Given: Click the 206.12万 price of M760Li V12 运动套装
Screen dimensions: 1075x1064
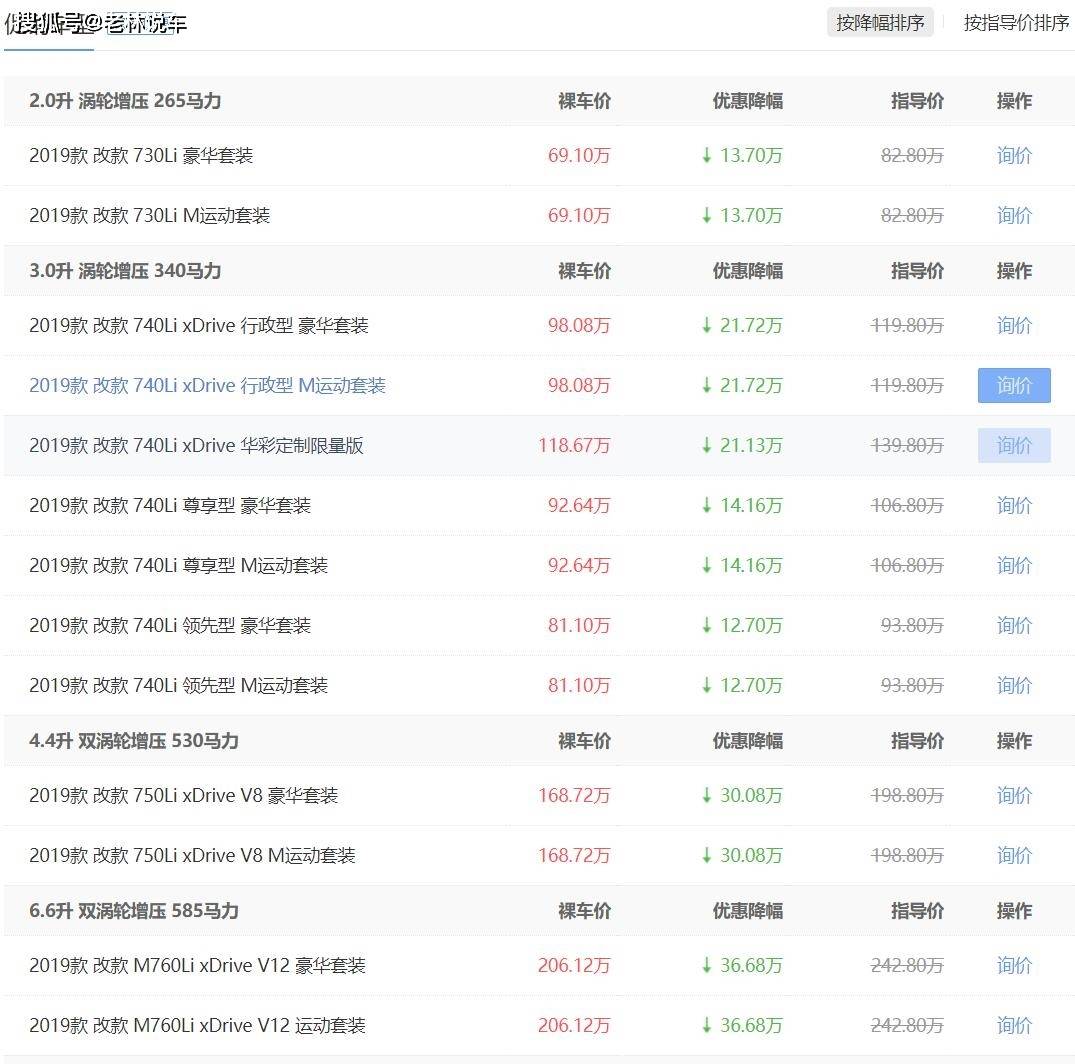Looking at the screenshot, I should 573,1026.
